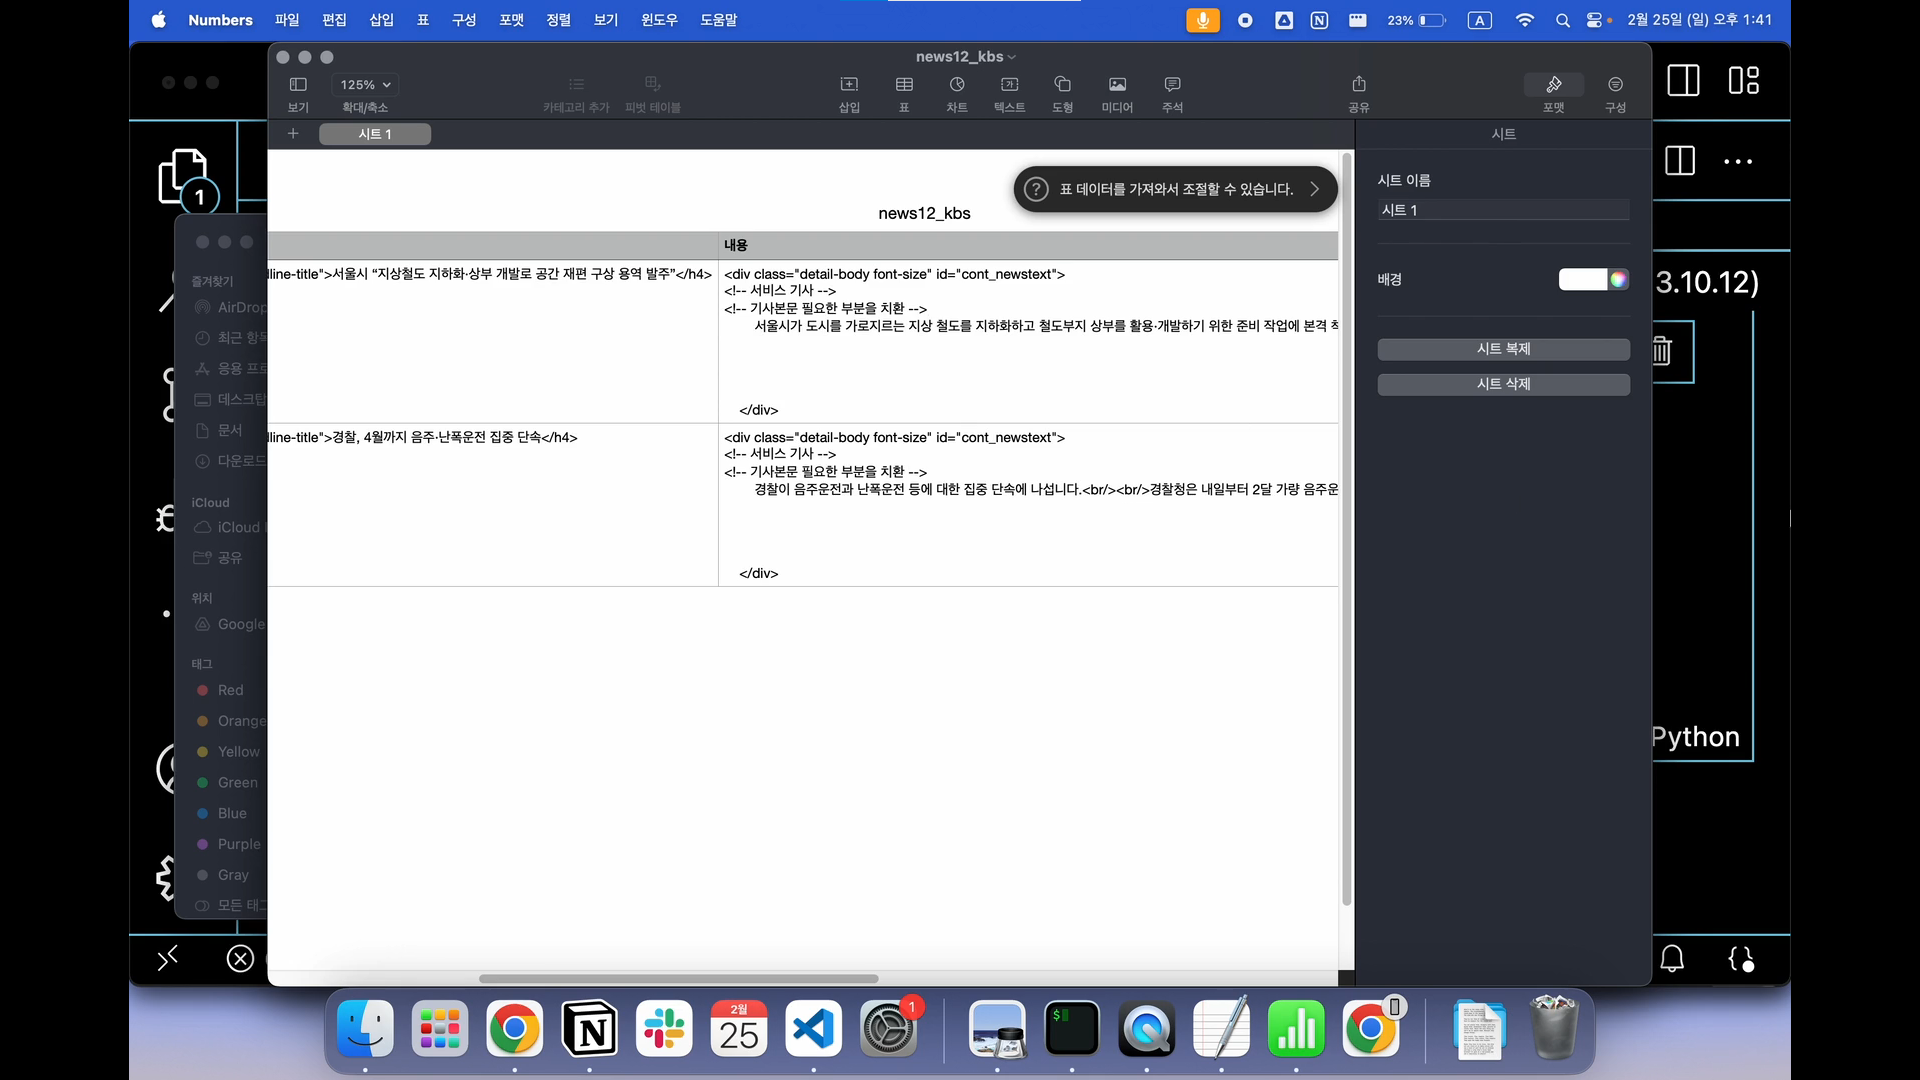This screenshot has width=1920, height=1080.
Task: Insert a Text box (텍스트)
Action: tap(1009, 85)
